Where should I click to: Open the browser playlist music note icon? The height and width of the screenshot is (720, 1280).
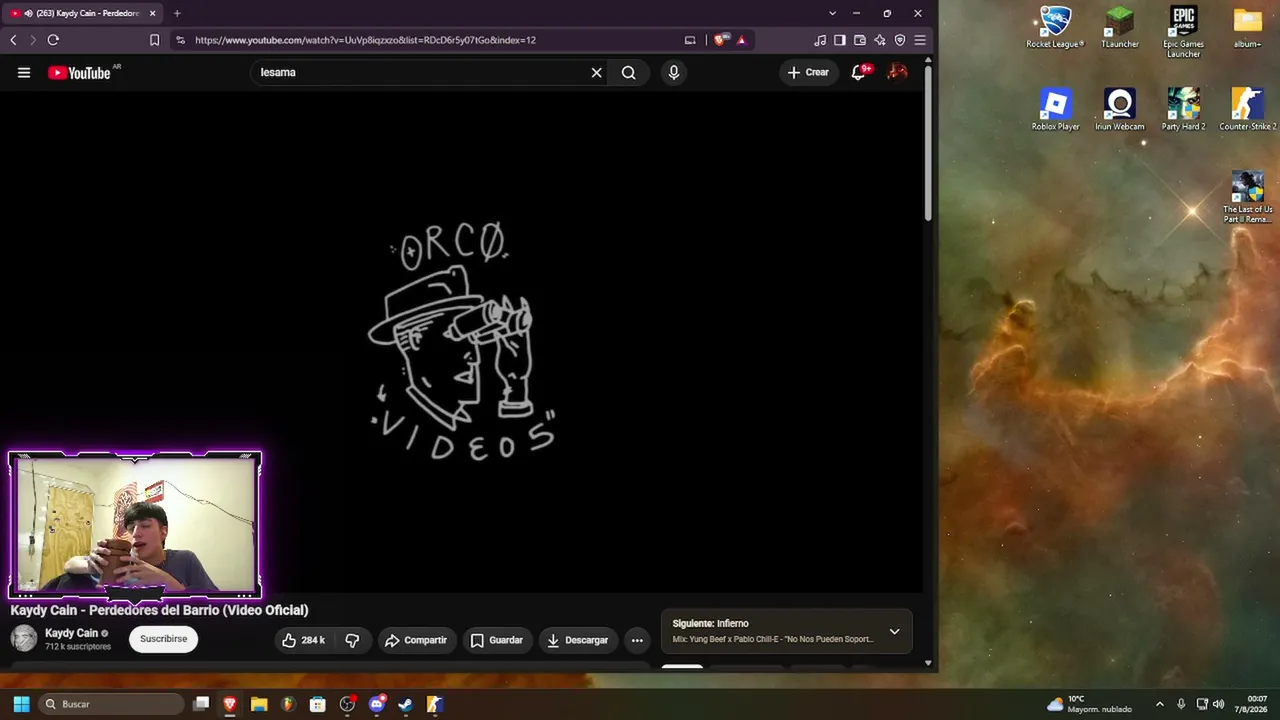click(x=820, y=40)
